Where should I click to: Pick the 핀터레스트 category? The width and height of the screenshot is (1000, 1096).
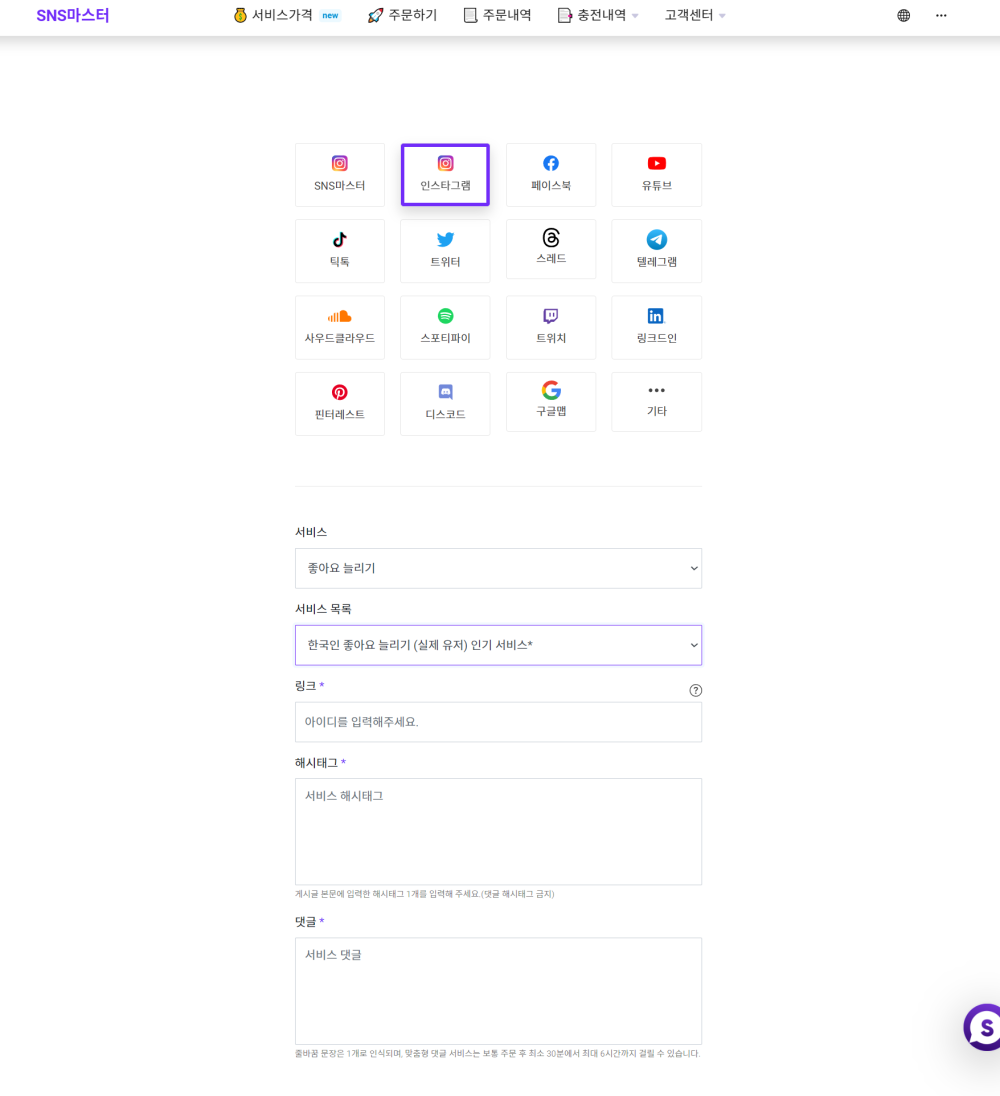point(340,403)
